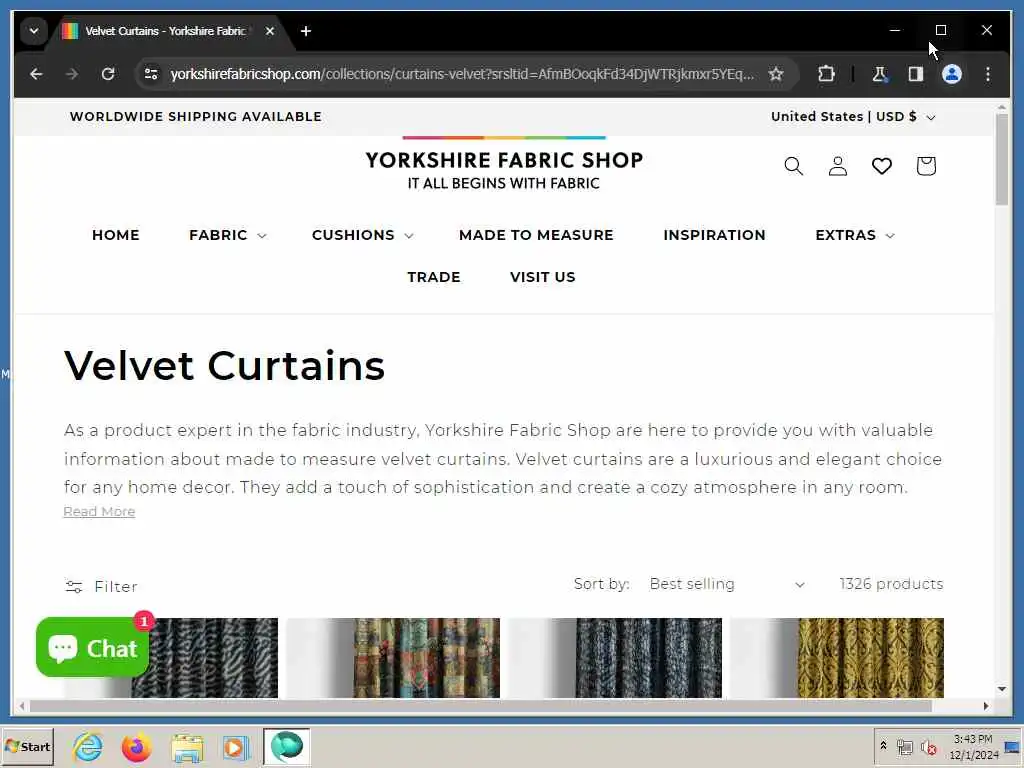Open the MADE TO MEASURE page
Viewport: 1024px width, 768px height.
coord(536,235)
